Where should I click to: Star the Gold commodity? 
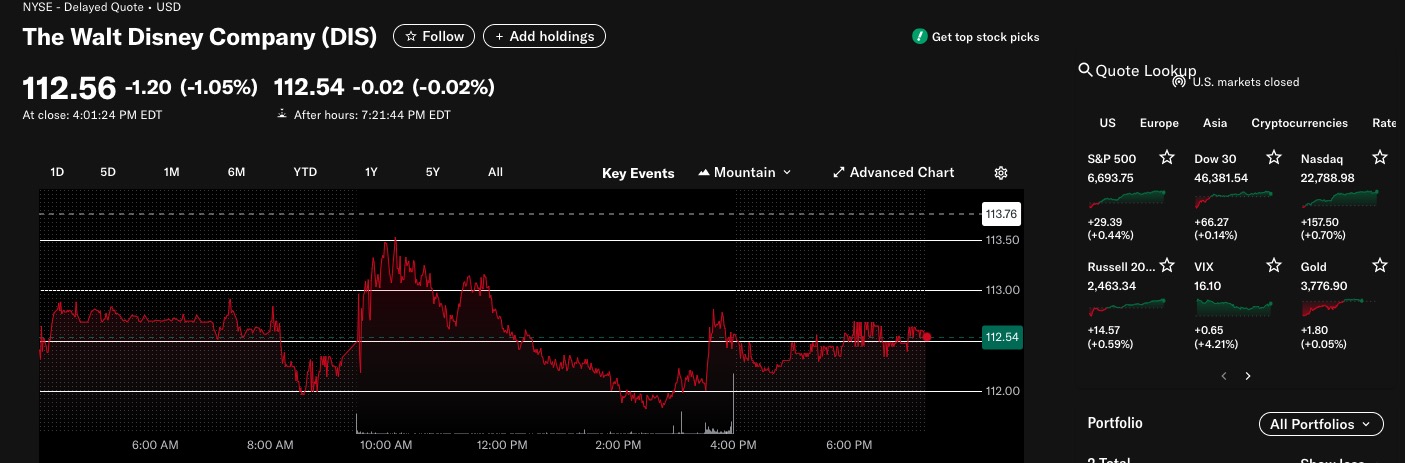[x=1380, y=266]
